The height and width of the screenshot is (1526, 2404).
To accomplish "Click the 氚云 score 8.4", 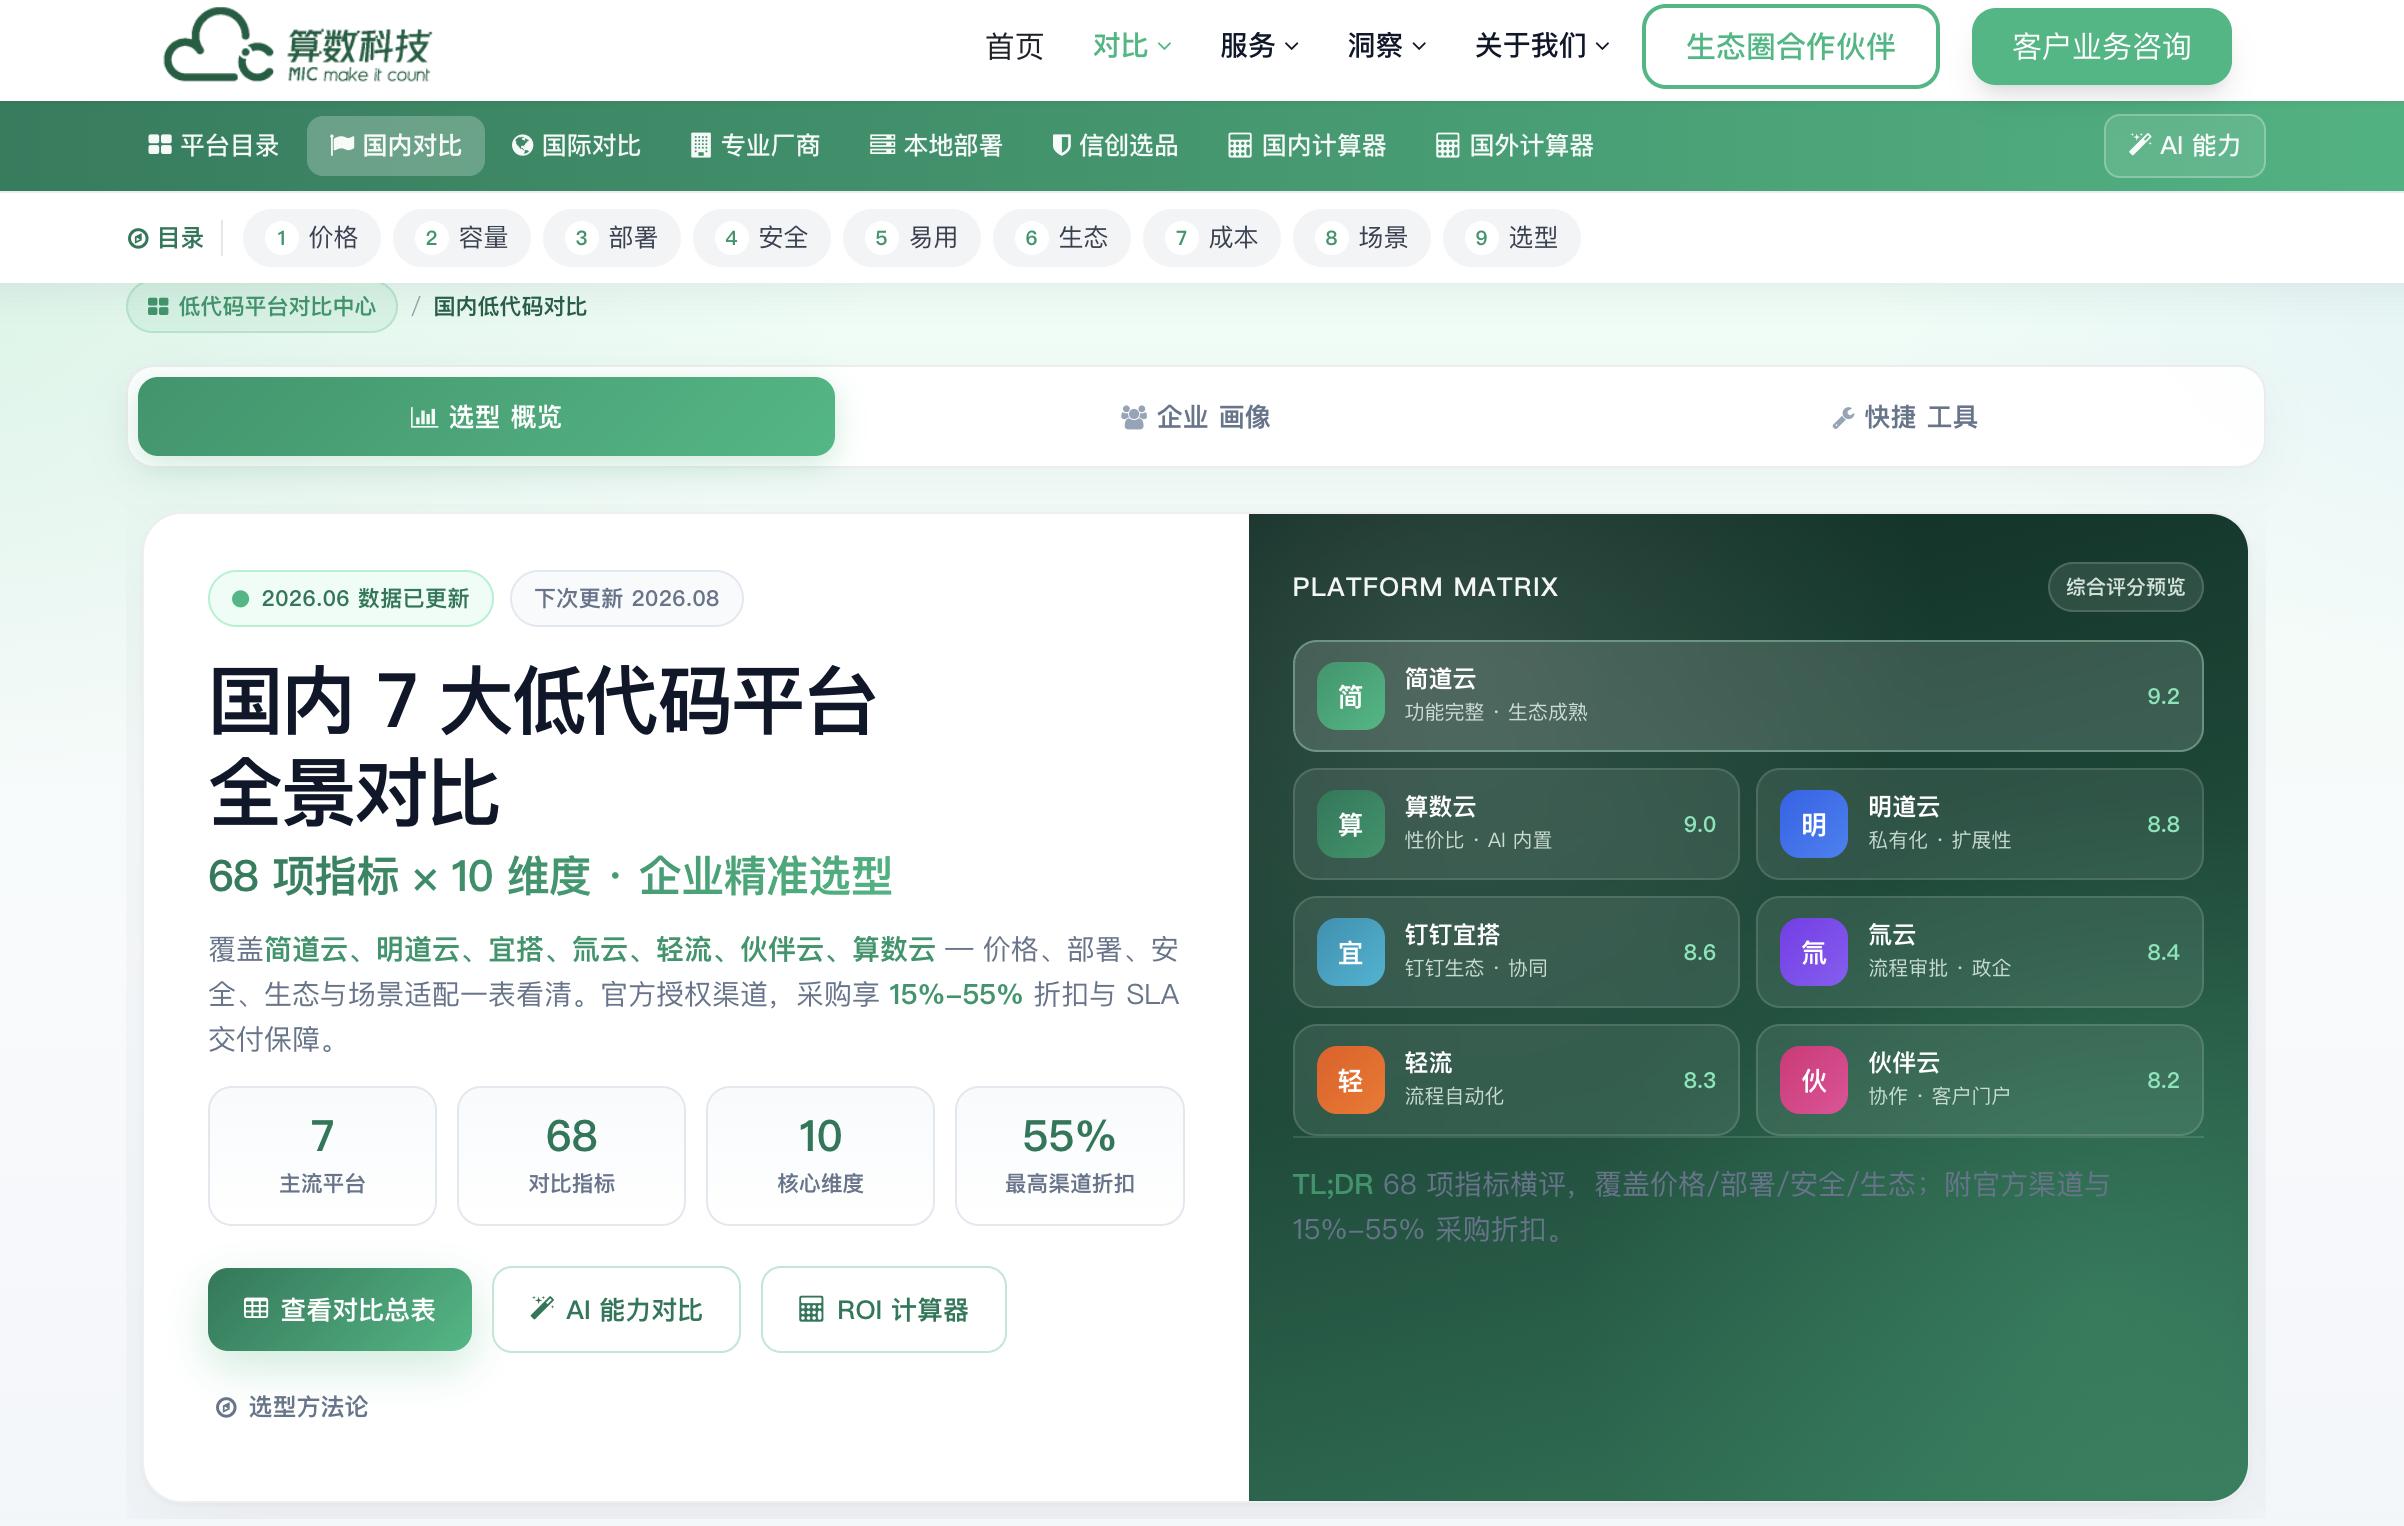I will click(x=2163, y=952).
